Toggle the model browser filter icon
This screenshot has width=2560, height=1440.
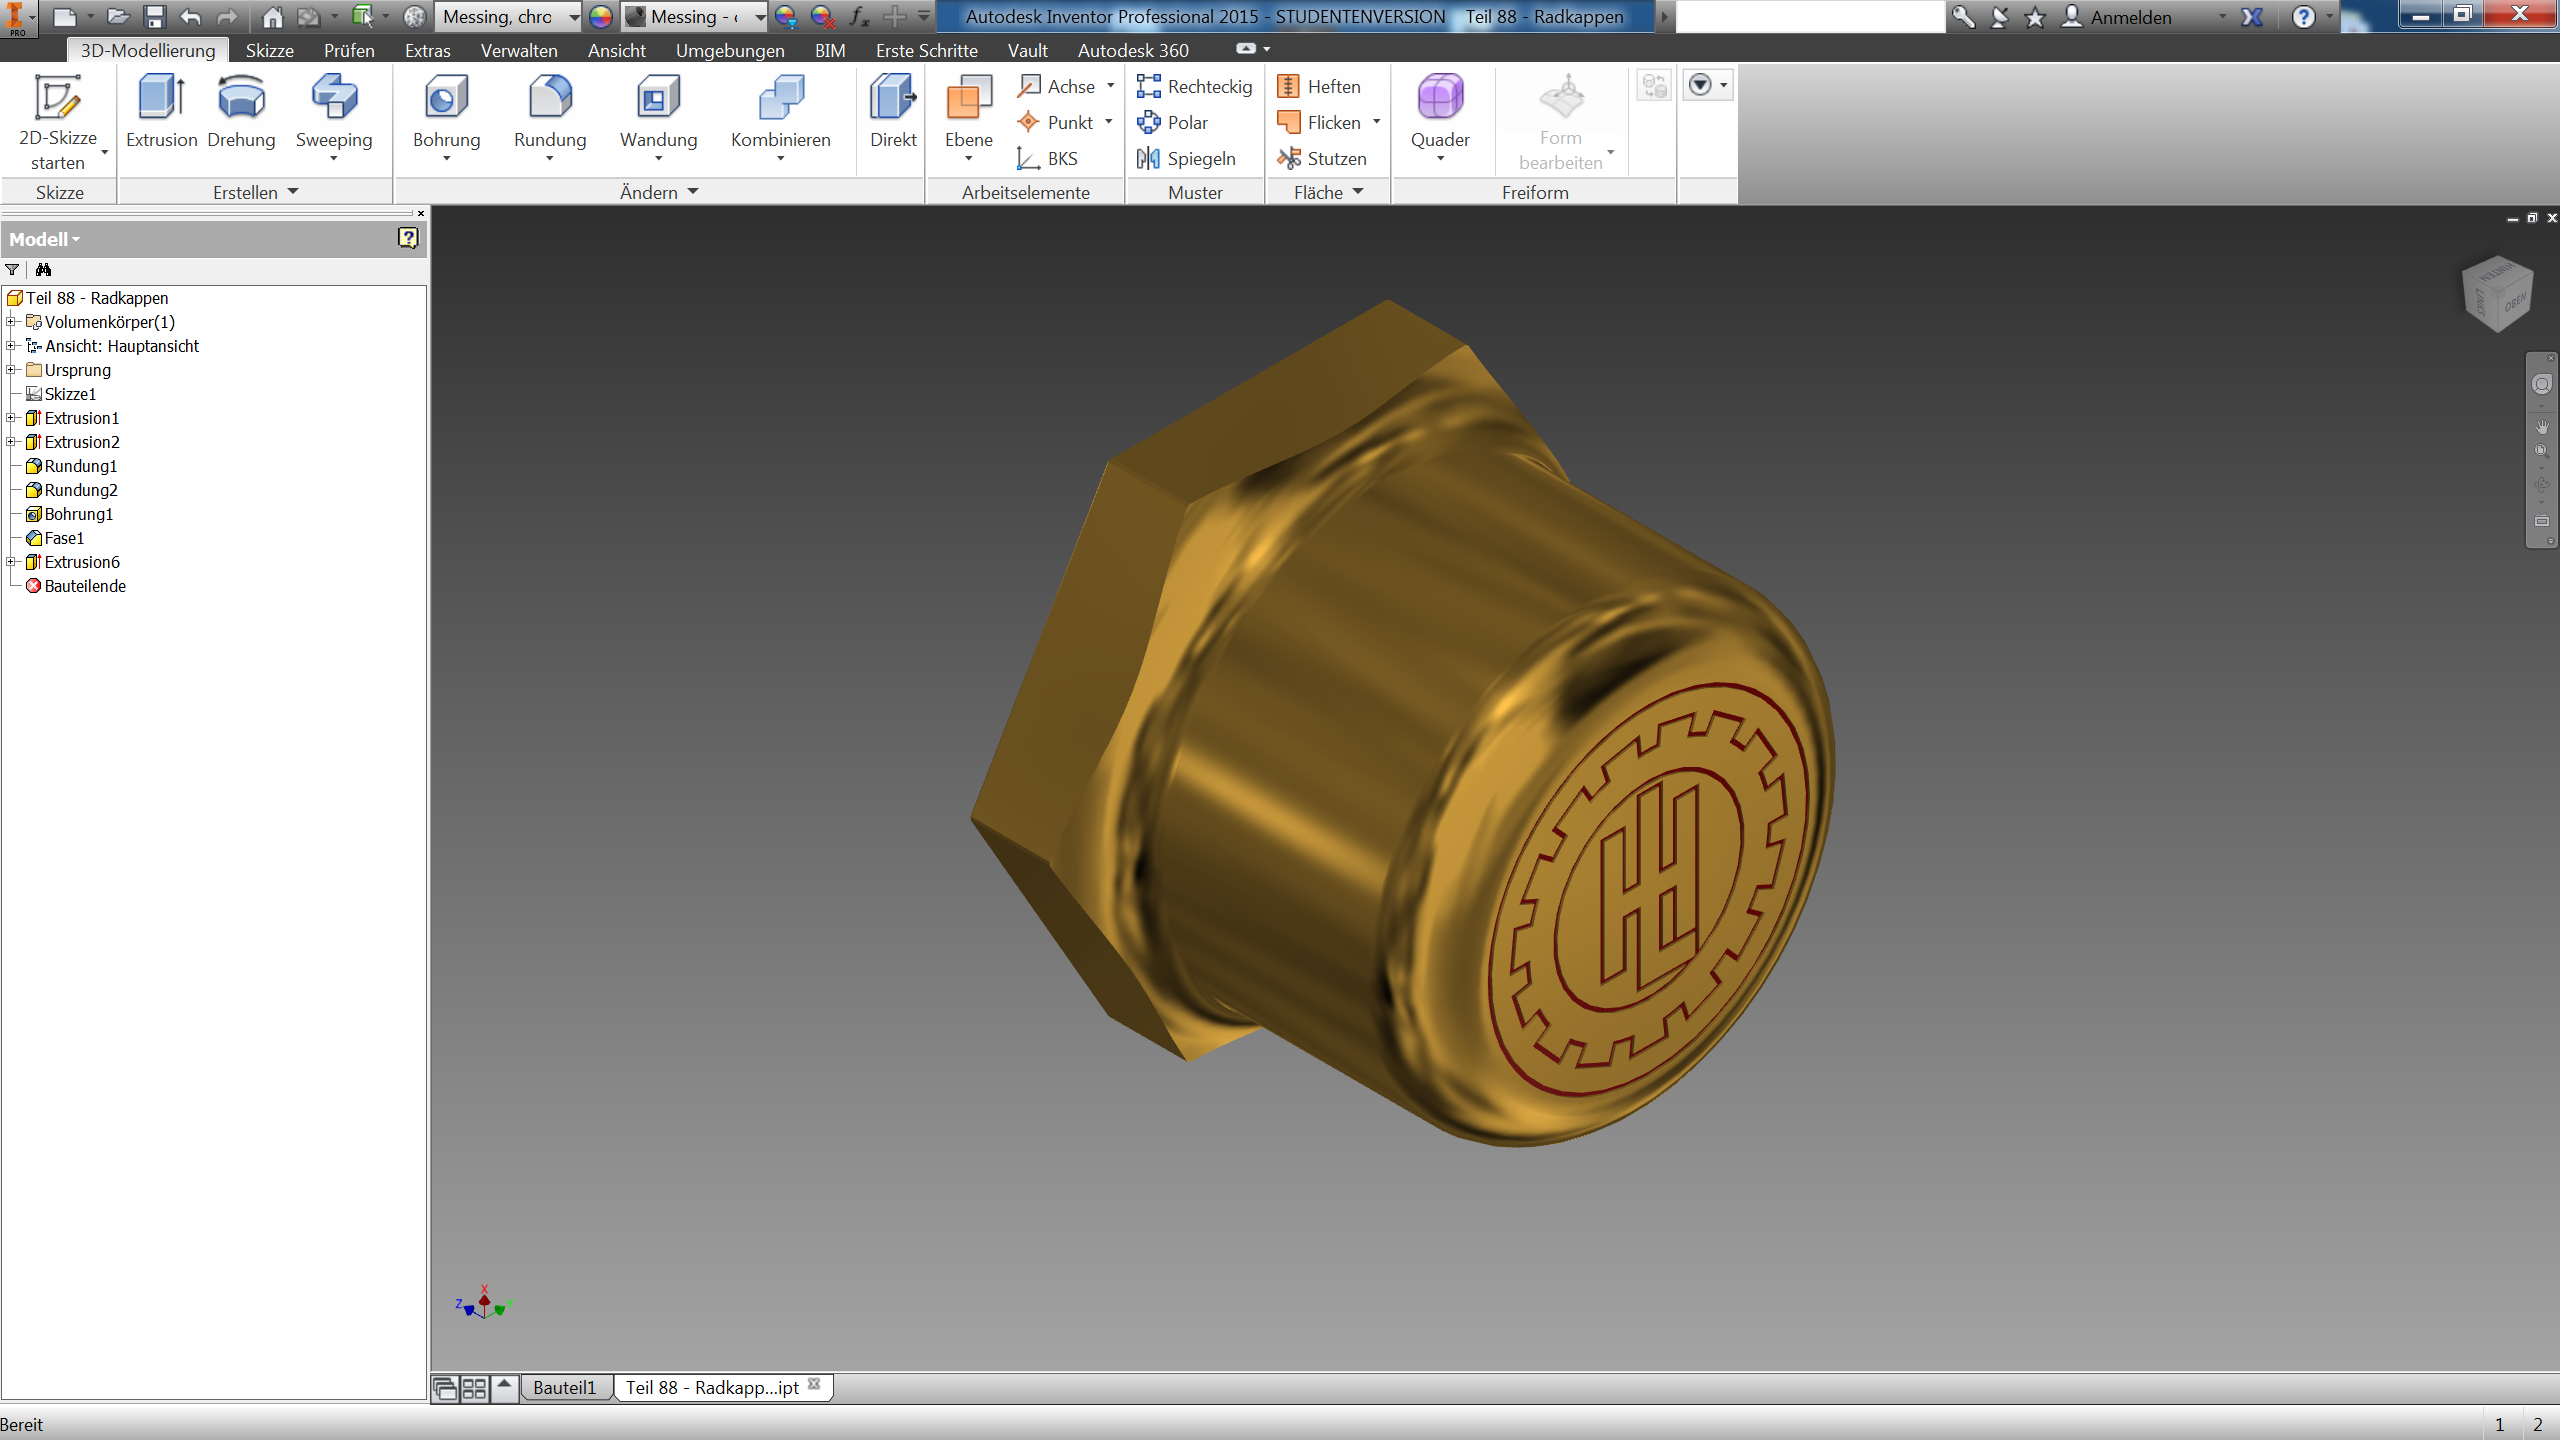(12, 270)
